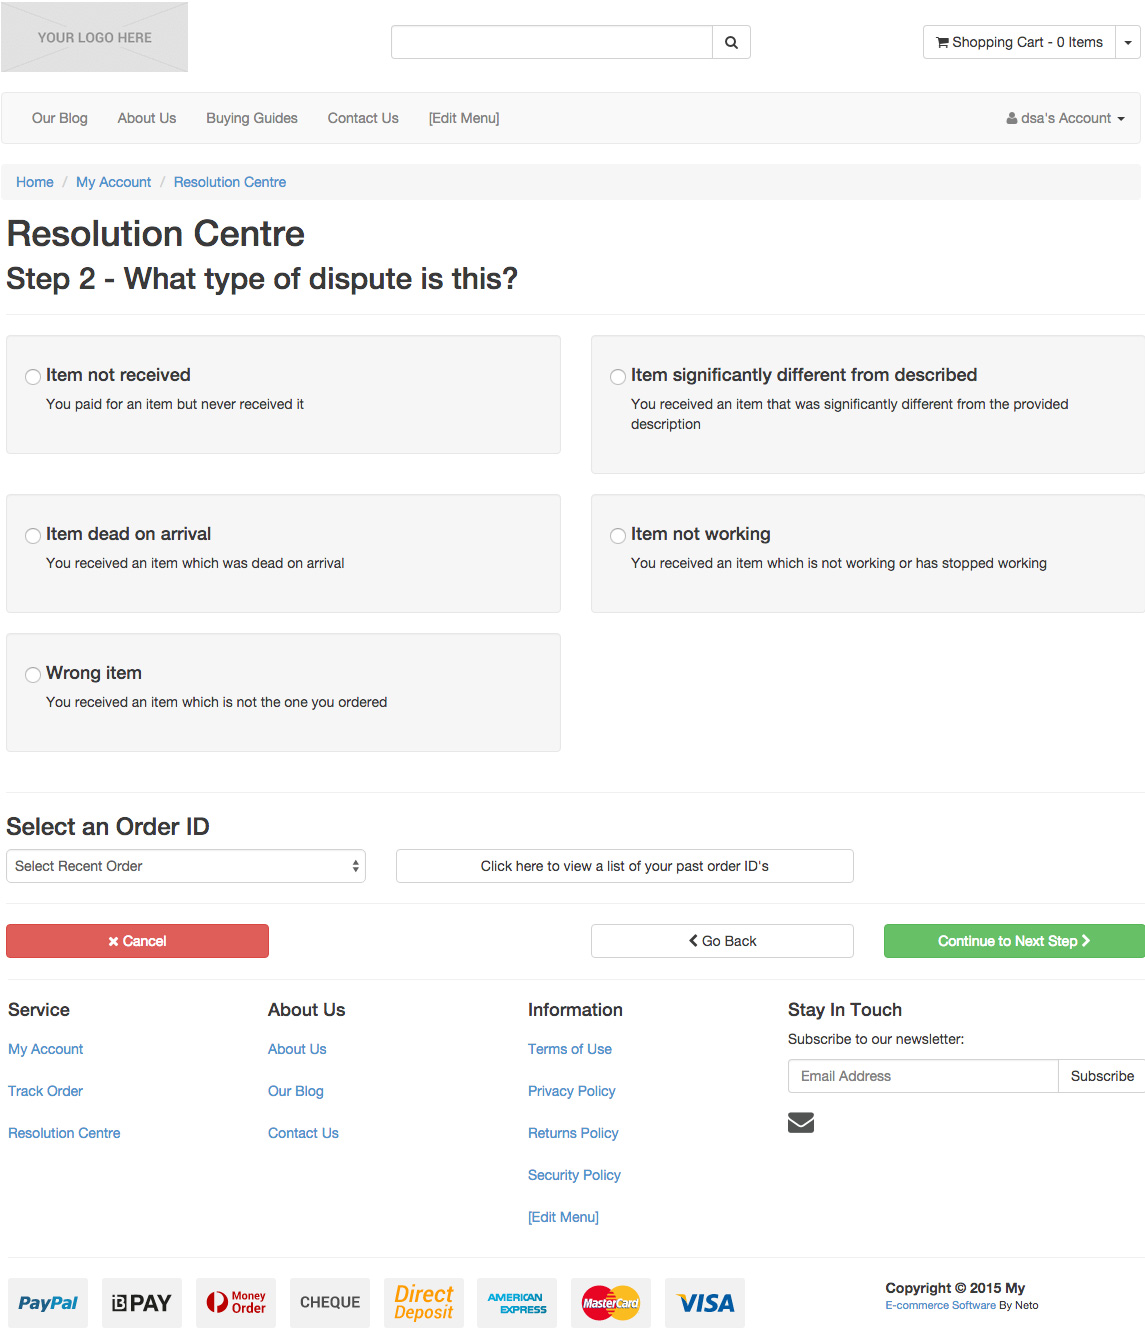Click the VISA payment icon
Screen dimensions: 1145x1340
click(705, 1302)
